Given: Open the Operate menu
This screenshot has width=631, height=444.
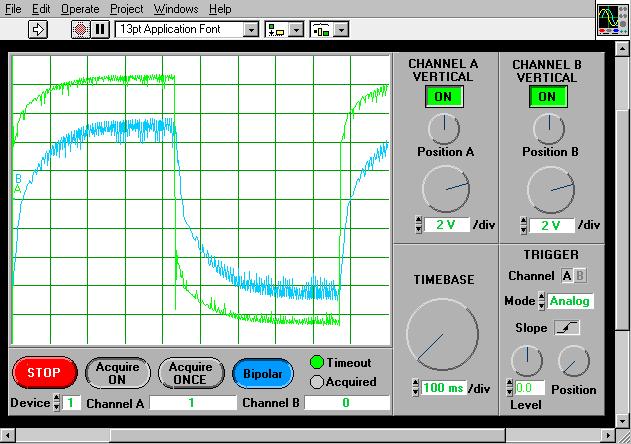Looking at the screenshot, I should click(80, 9).
